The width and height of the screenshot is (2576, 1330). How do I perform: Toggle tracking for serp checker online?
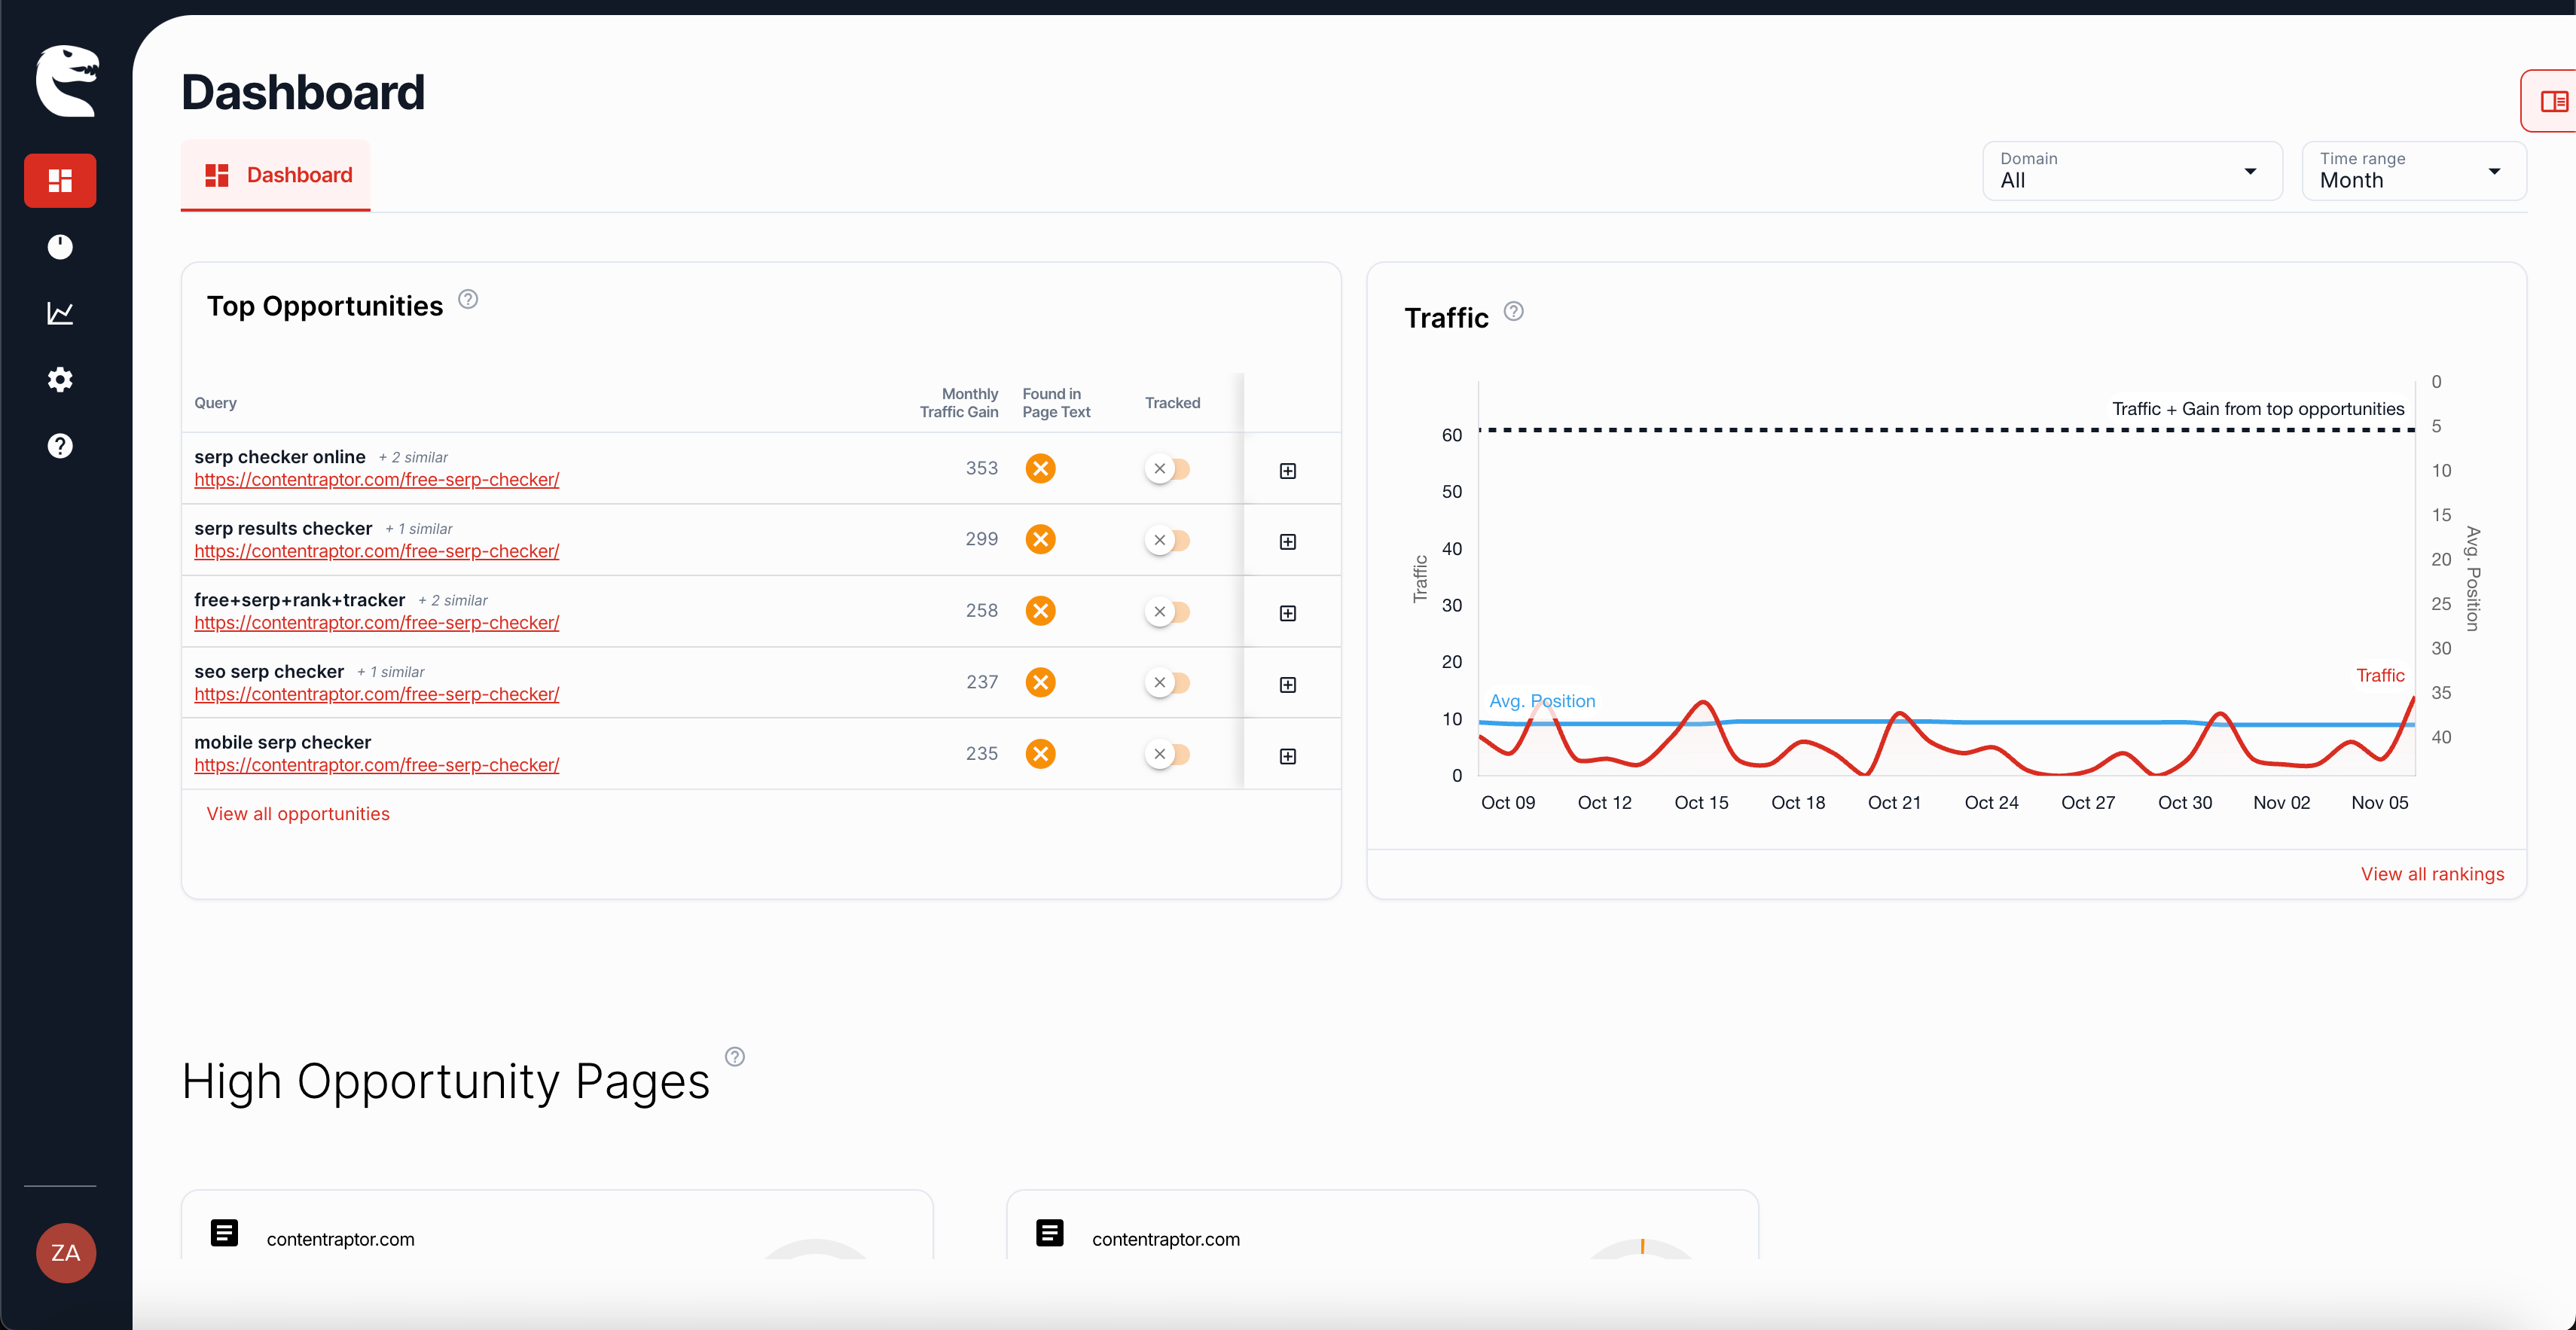1167,468
